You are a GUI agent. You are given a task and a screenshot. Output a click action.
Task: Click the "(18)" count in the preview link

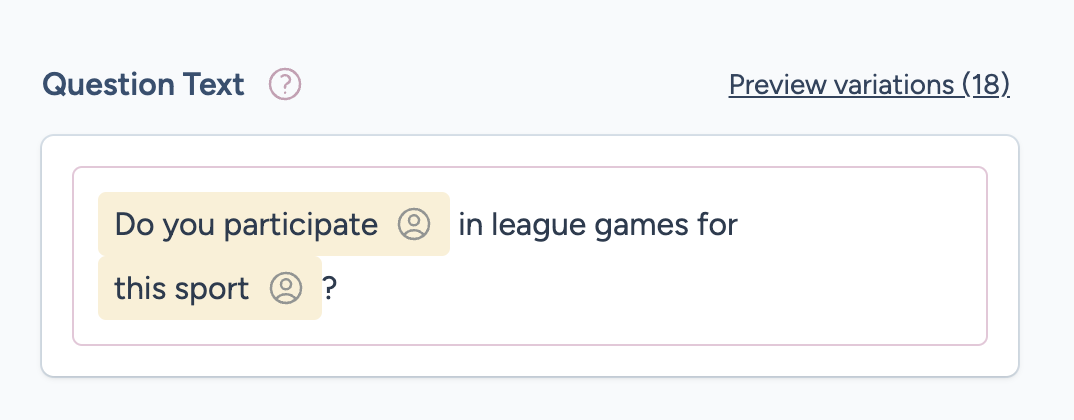click(986, 85)
